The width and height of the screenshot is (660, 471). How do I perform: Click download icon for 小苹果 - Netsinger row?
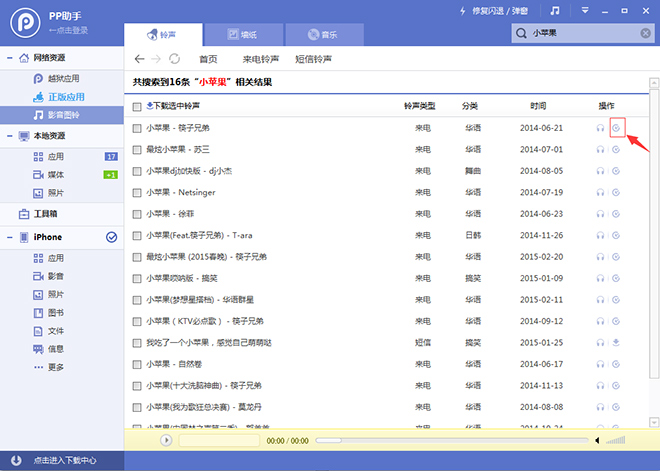coord(617,192)
